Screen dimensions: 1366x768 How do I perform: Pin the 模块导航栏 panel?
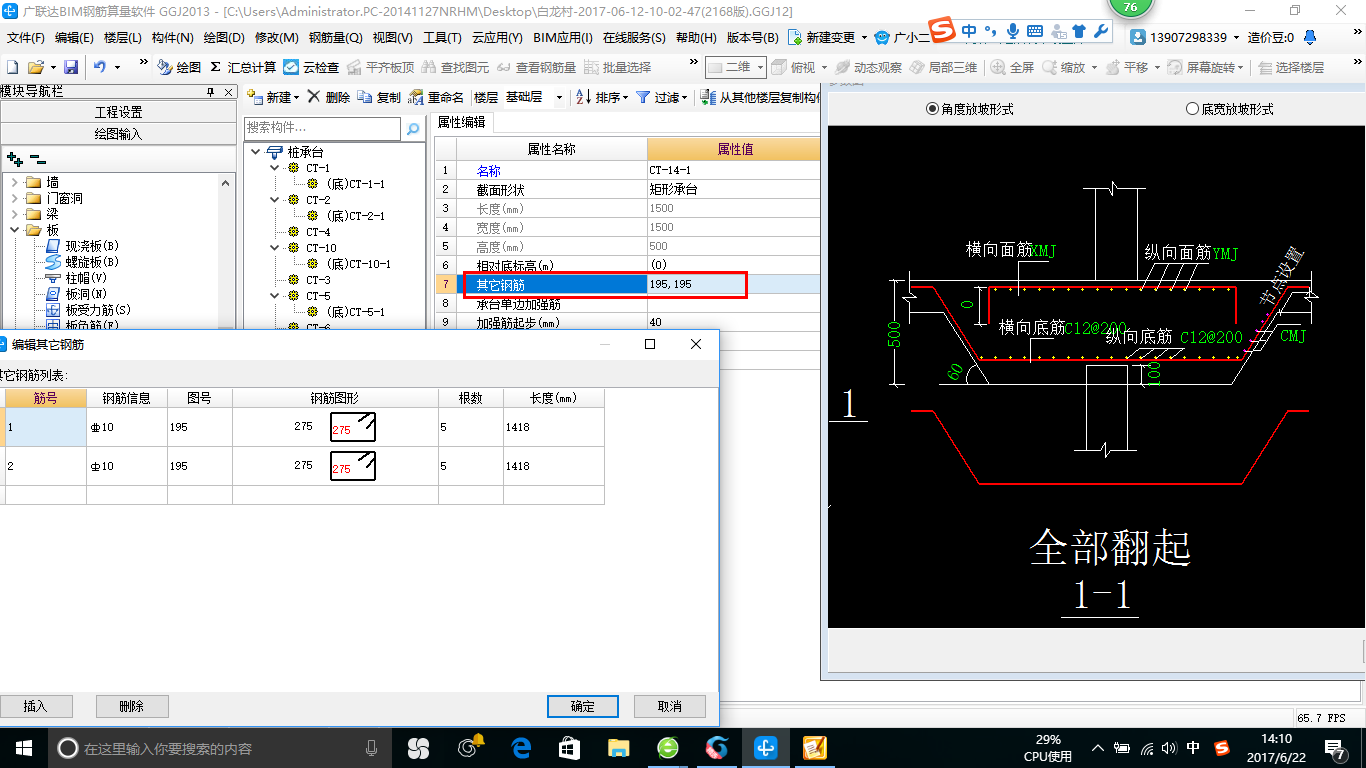[x=210, y=92]
